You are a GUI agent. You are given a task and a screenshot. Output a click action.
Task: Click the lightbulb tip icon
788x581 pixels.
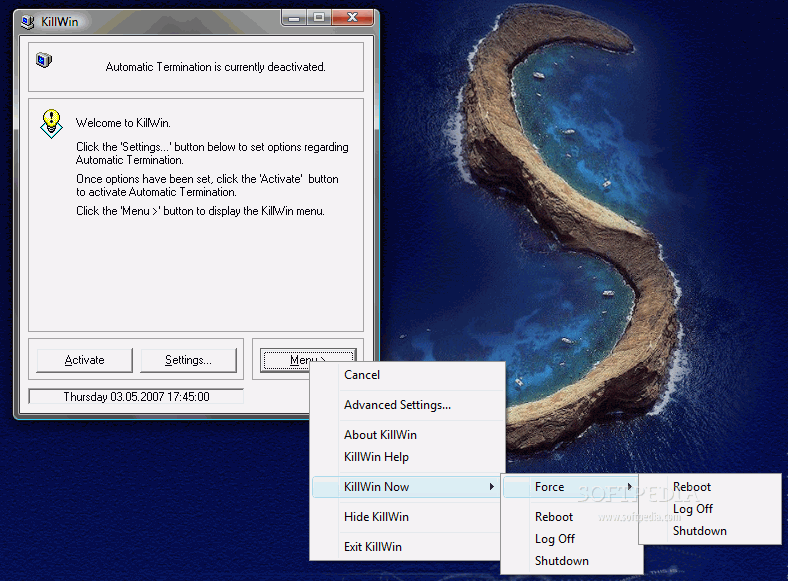click(51, 124)
